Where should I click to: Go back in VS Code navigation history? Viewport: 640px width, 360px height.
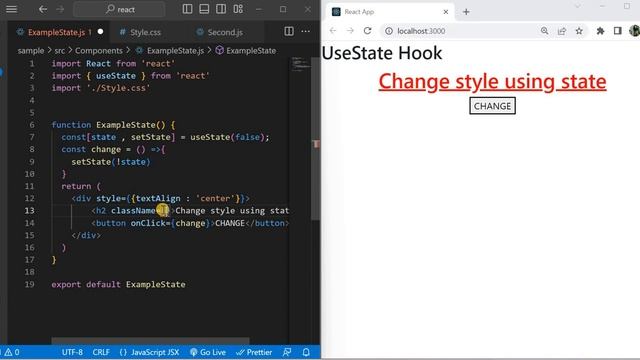click(x=43, y=9)
